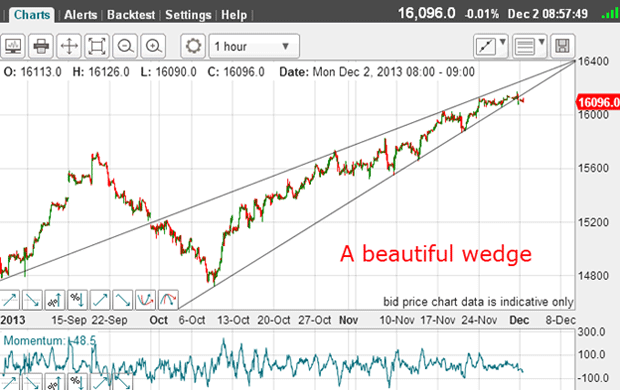Click the percent up arrow icon on the price chart
The height and width of the screenshot is (390, 620).
click(55, 300)
